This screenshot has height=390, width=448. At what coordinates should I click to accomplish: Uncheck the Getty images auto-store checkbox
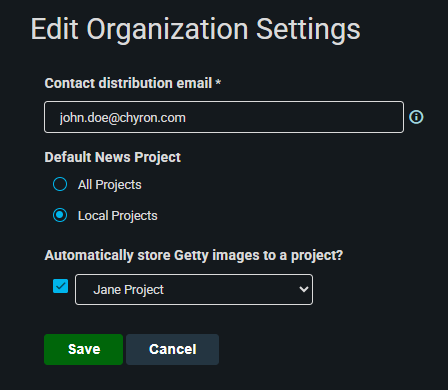point(61,286)
